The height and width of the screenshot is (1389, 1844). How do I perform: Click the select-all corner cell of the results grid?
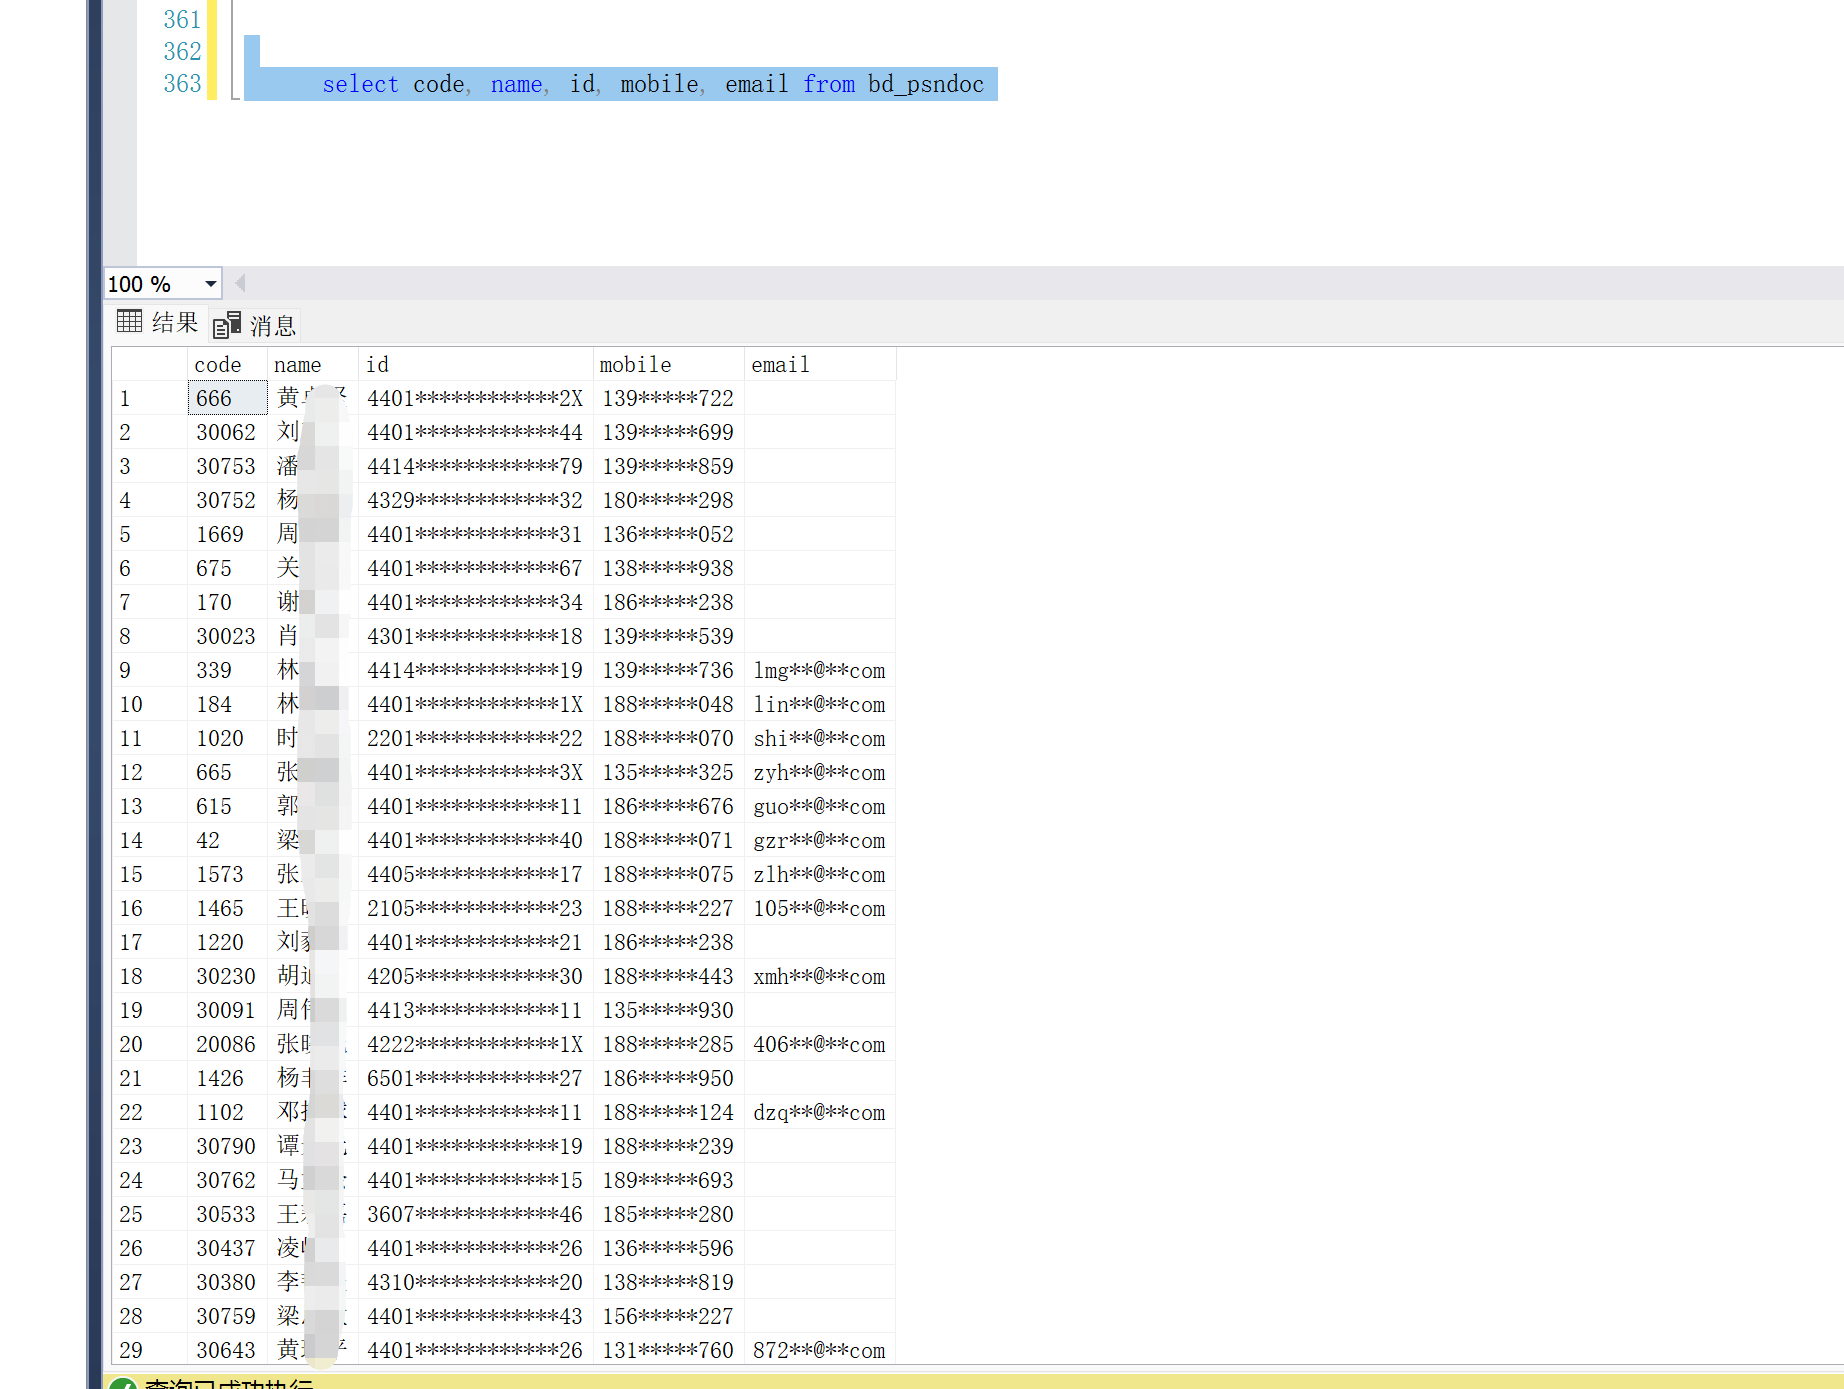pos(148,364)
